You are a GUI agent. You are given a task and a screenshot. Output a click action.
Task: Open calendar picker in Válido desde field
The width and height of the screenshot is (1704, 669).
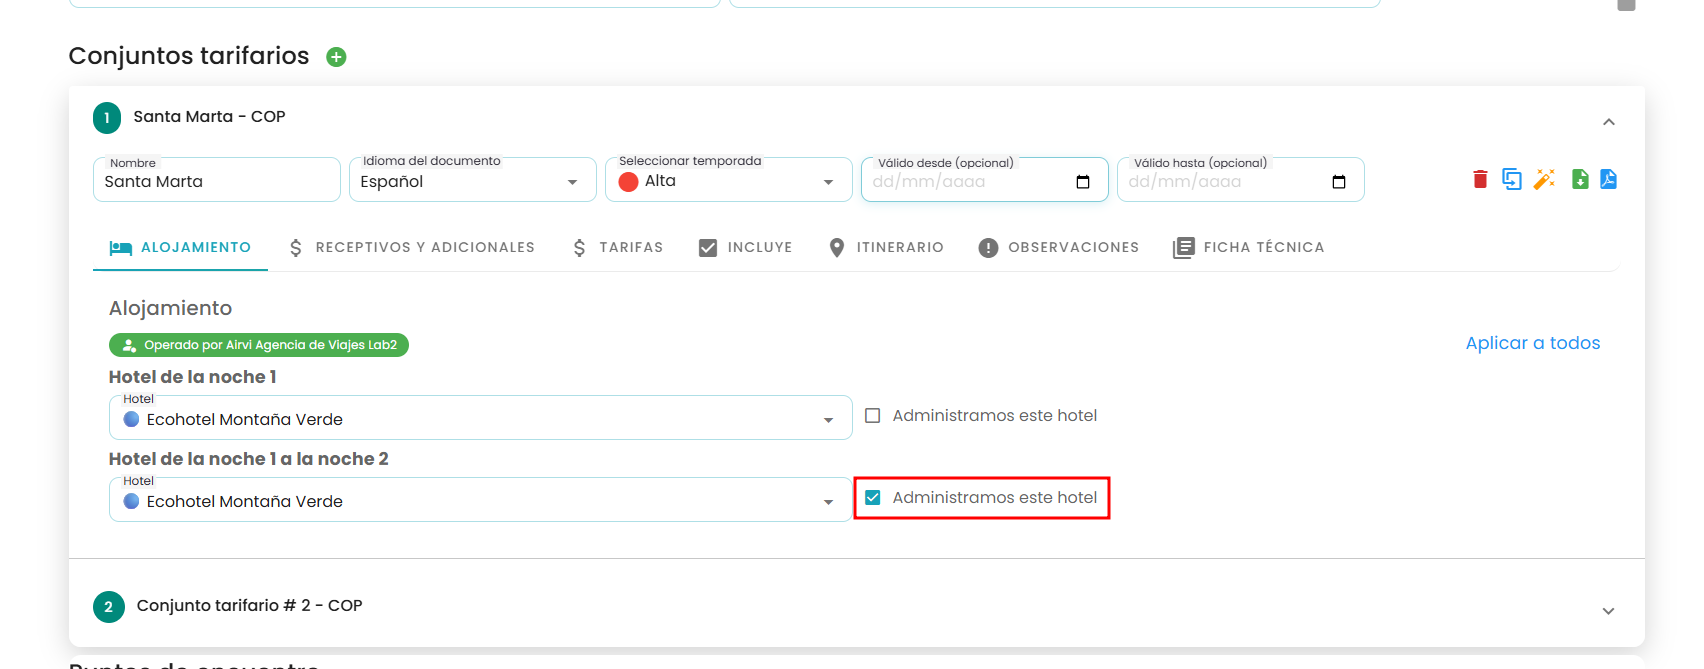pyautogui.click(x=1082, y=182)
